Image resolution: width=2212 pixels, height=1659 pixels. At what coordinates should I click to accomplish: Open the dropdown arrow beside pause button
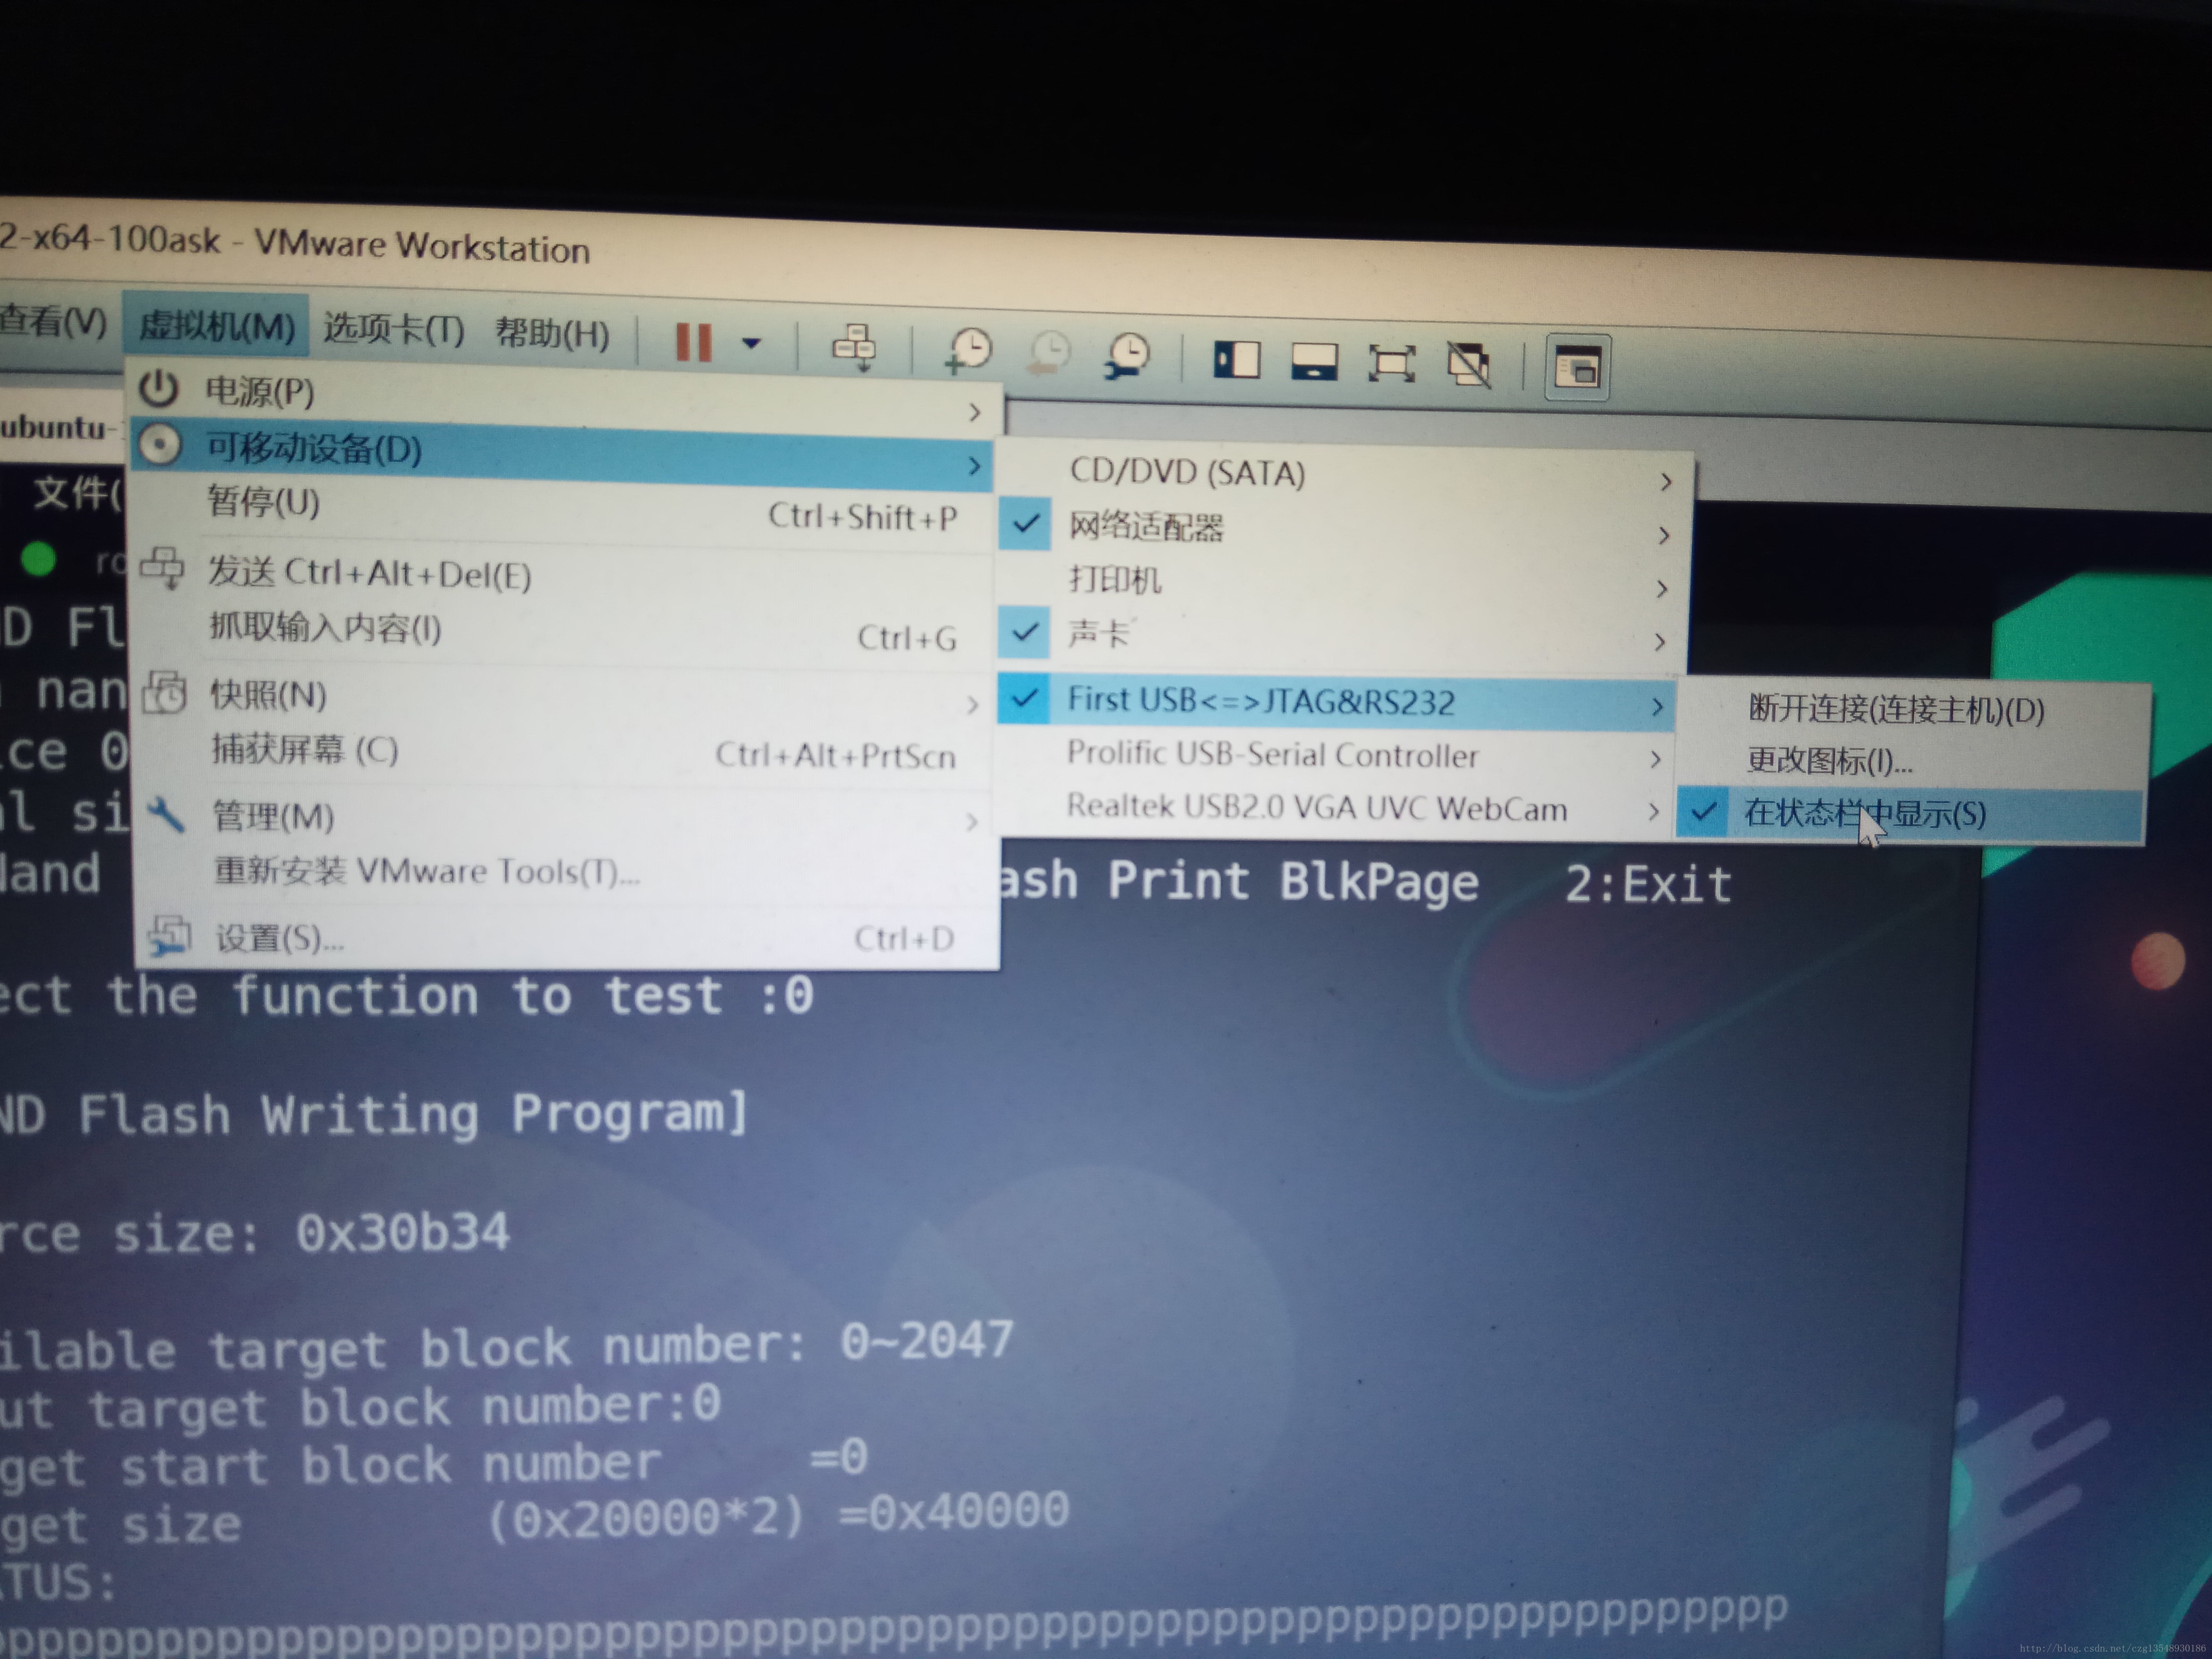751,343
